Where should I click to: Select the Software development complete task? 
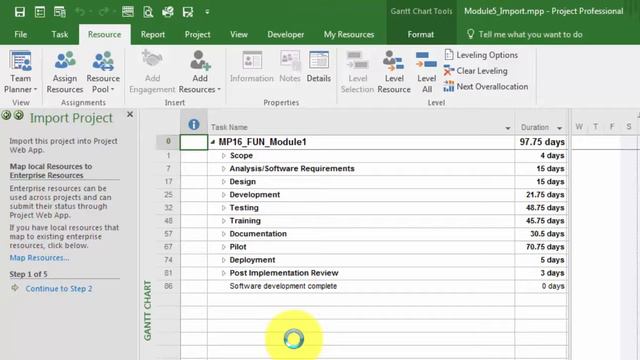[283, 286]
